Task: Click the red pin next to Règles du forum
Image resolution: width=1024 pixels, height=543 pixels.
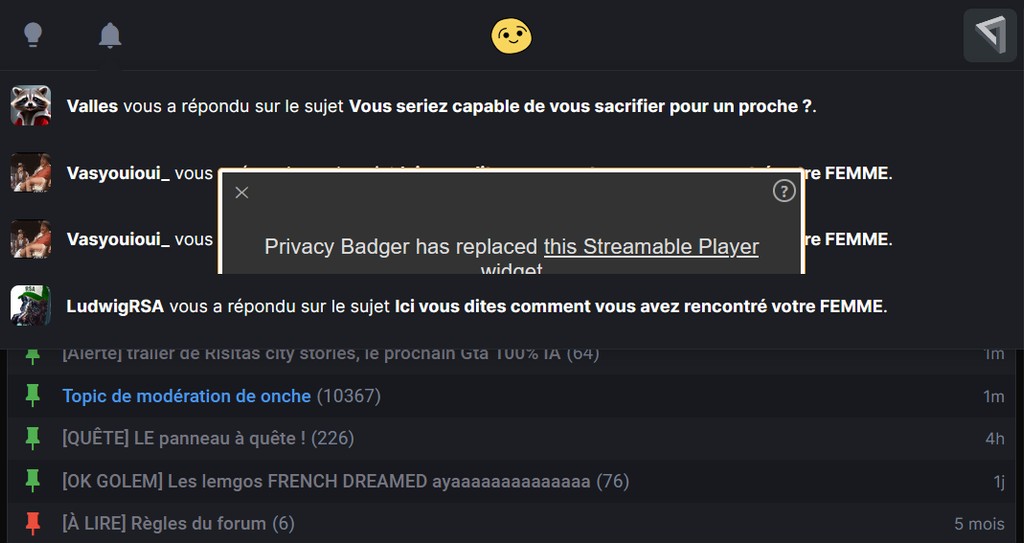Action: (x=33, y=523)
